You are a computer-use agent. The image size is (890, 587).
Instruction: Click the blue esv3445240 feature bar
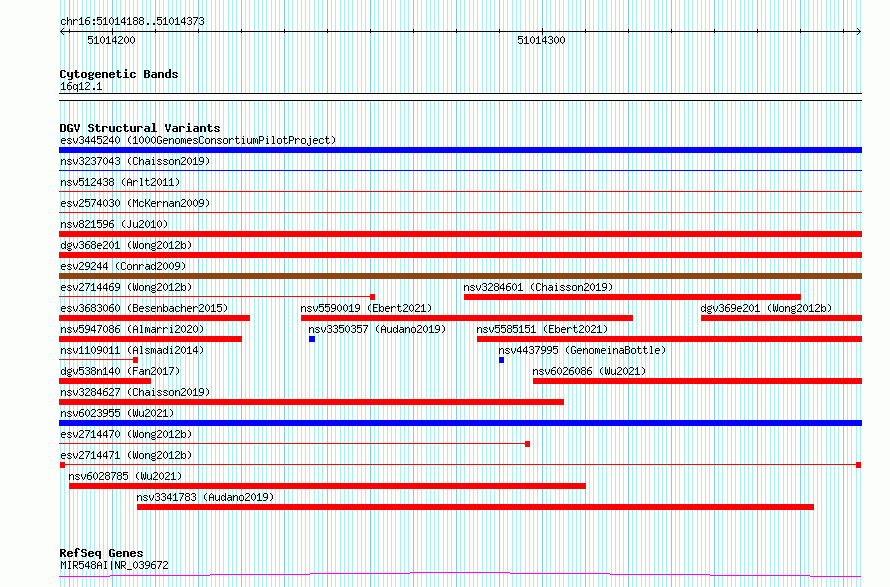[x=460, y=150]
